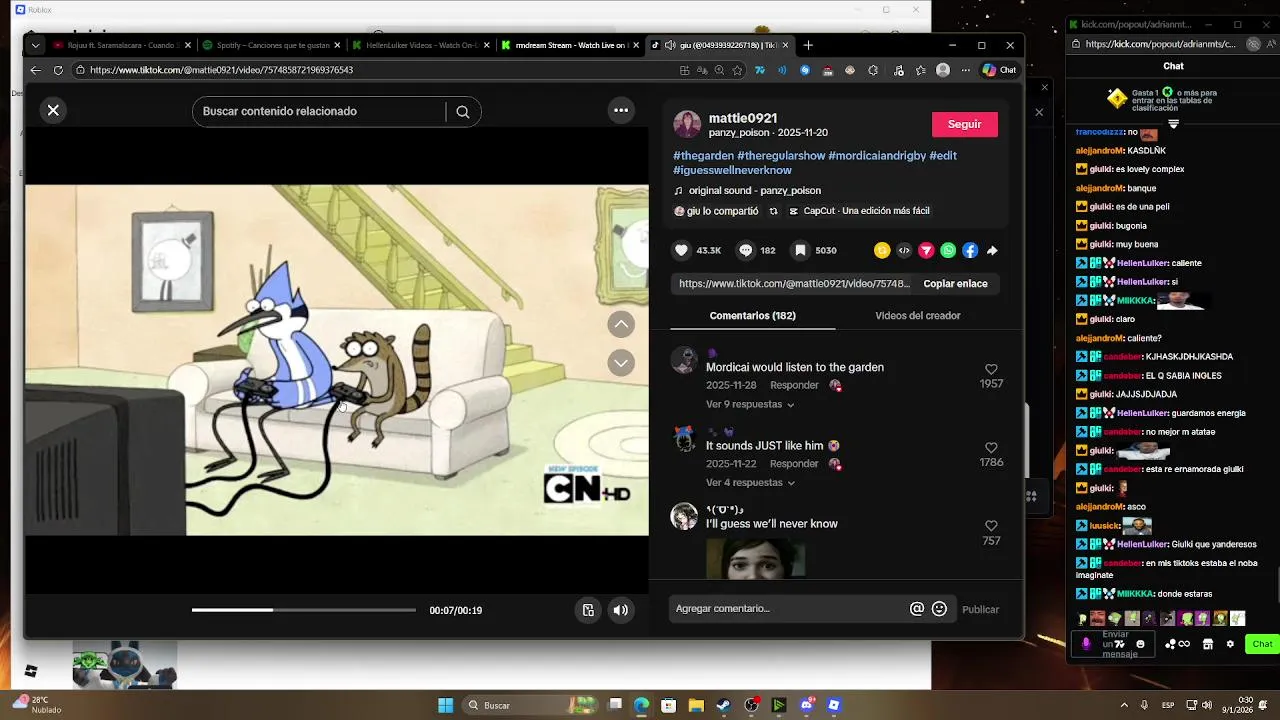
Task: Switch to rmdream Stream tab
Action: [x=570, y=45]
